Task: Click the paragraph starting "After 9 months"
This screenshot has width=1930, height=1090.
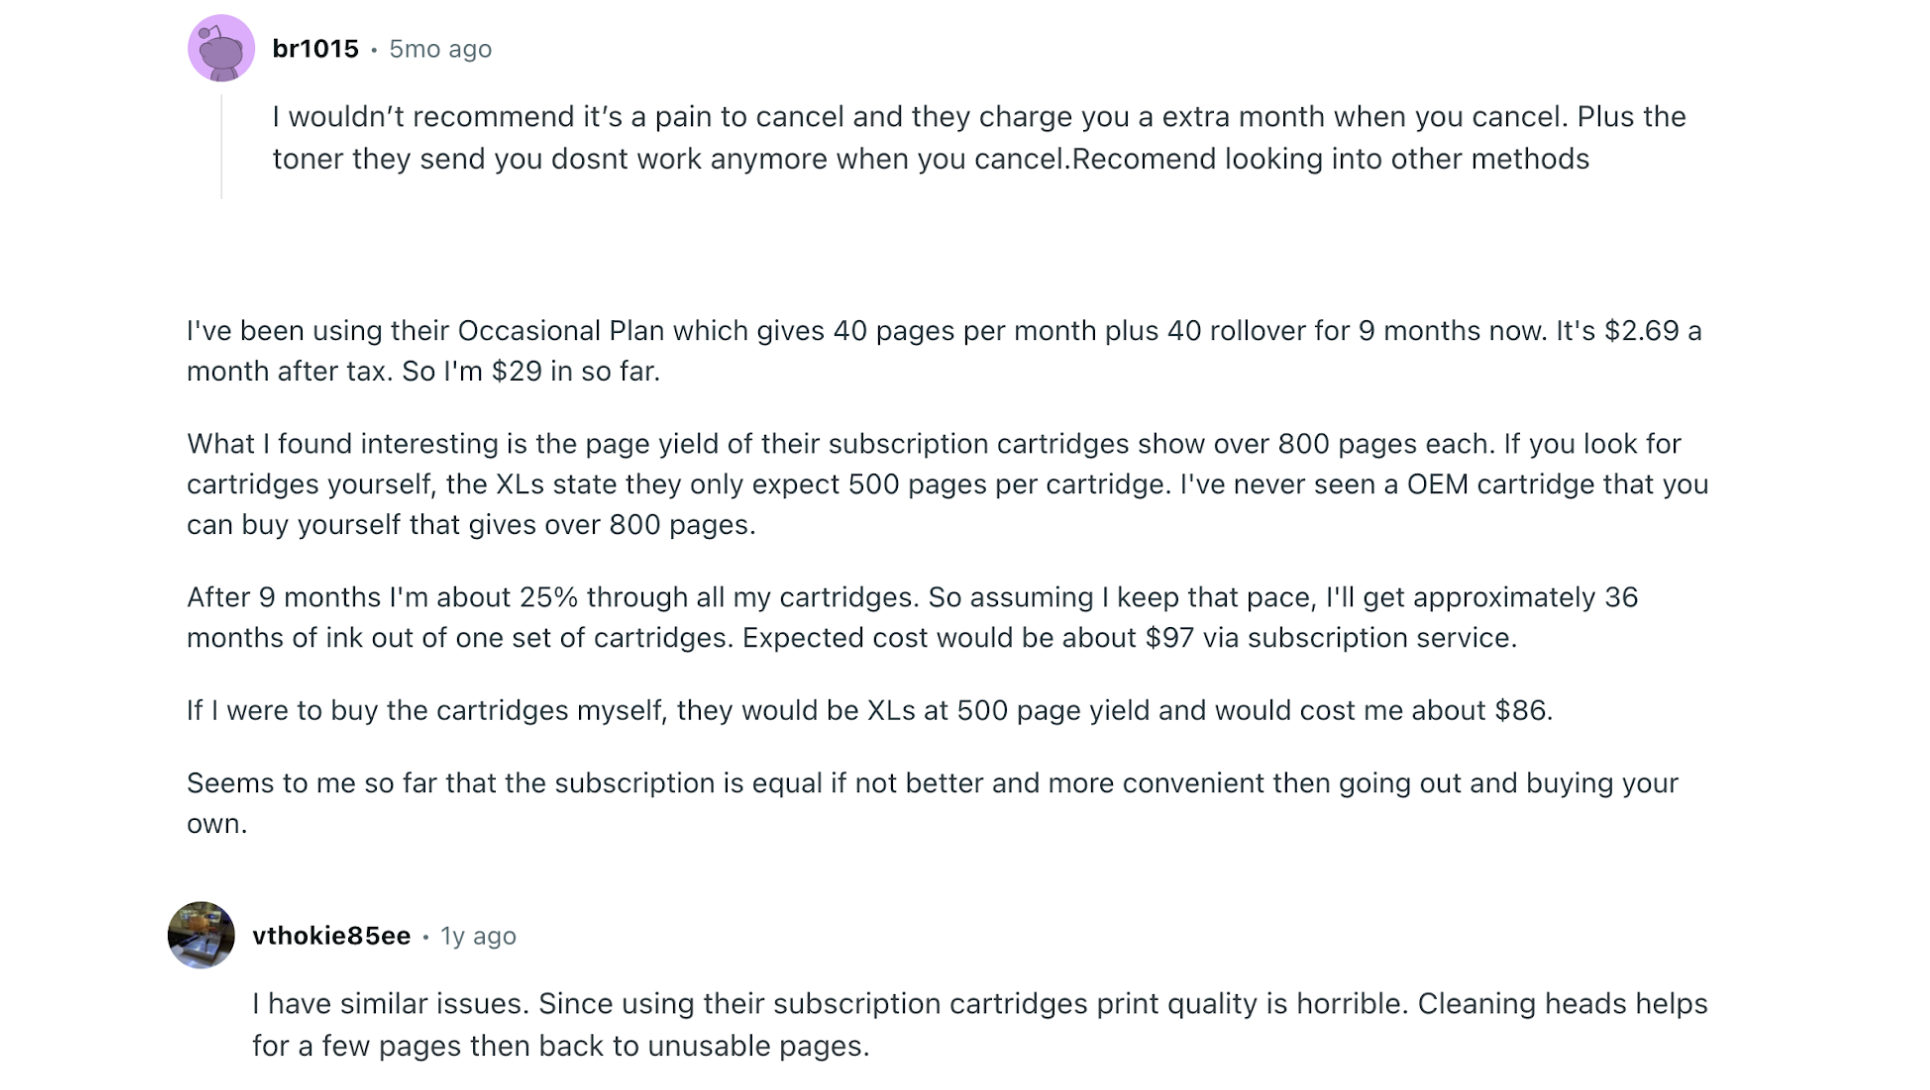Action: tap(912, 617)
